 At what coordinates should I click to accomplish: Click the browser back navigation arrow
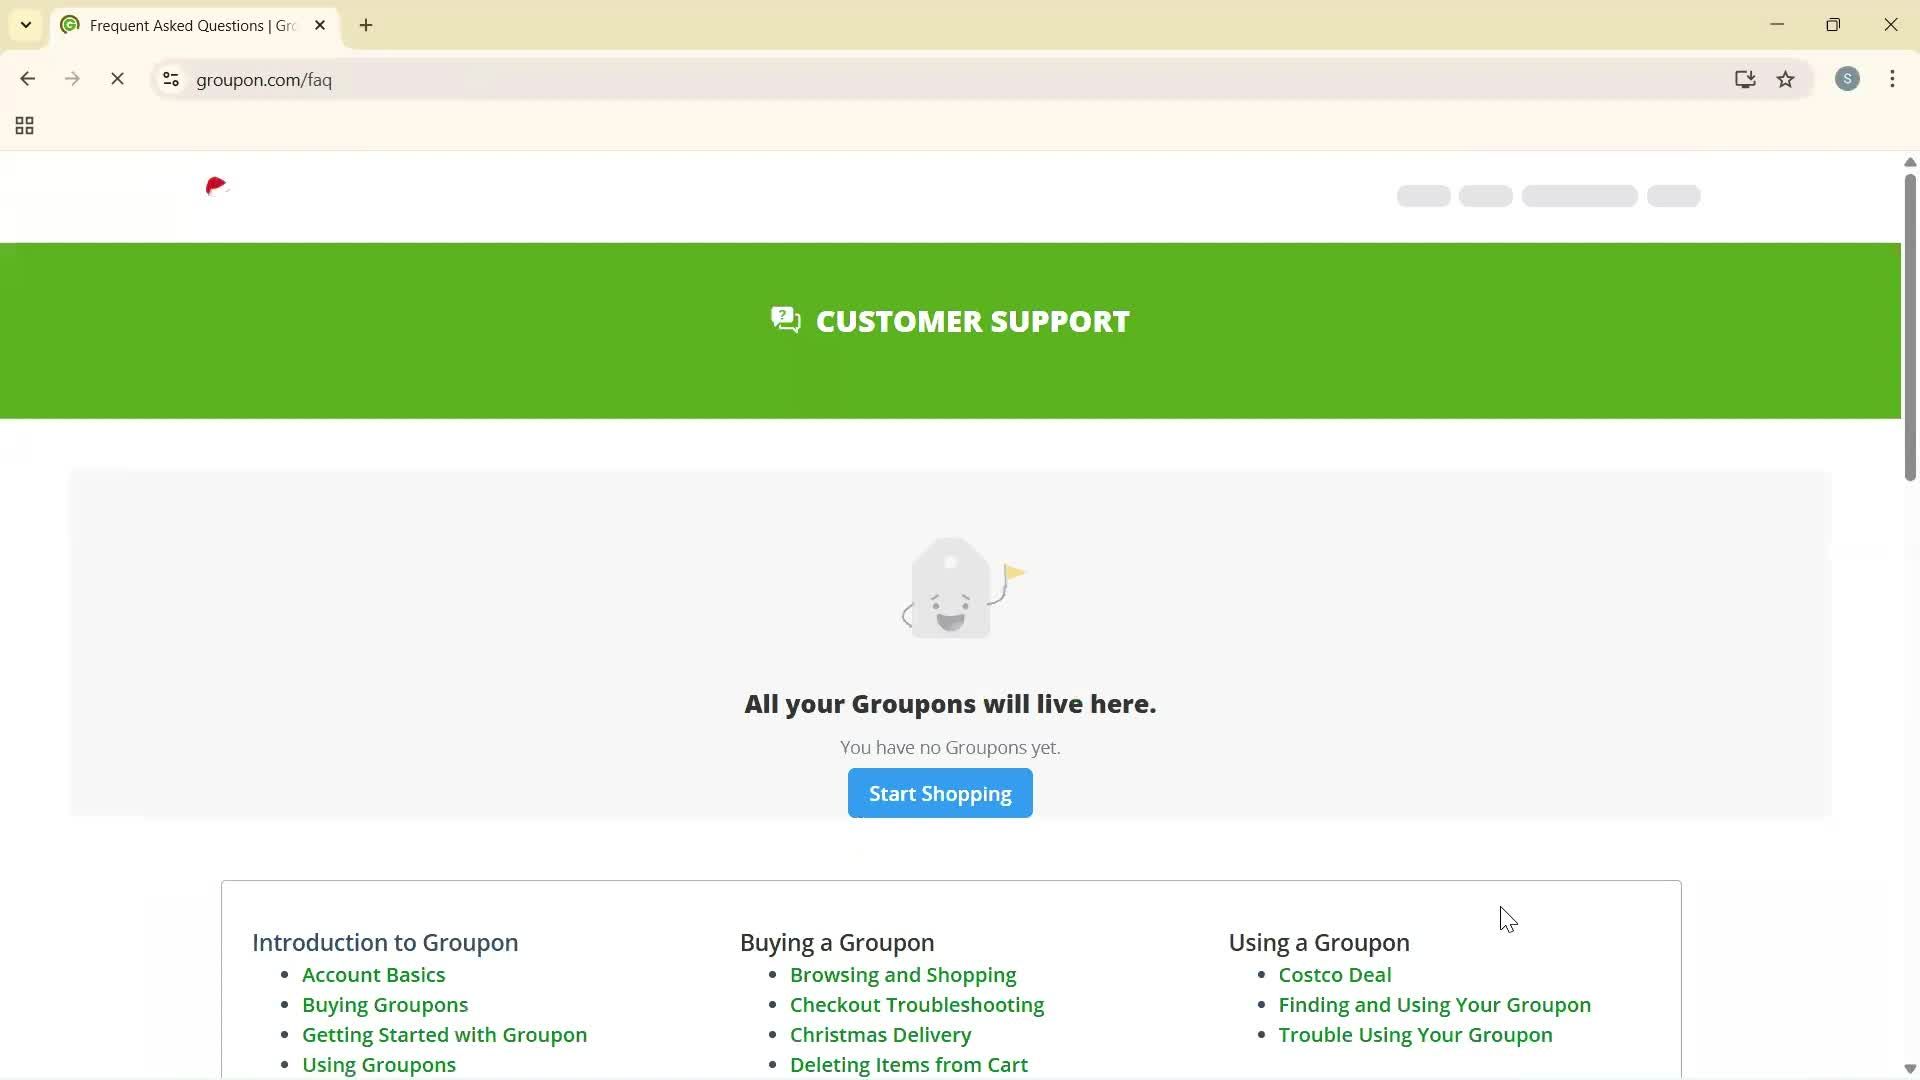click(x=27, y=79)
